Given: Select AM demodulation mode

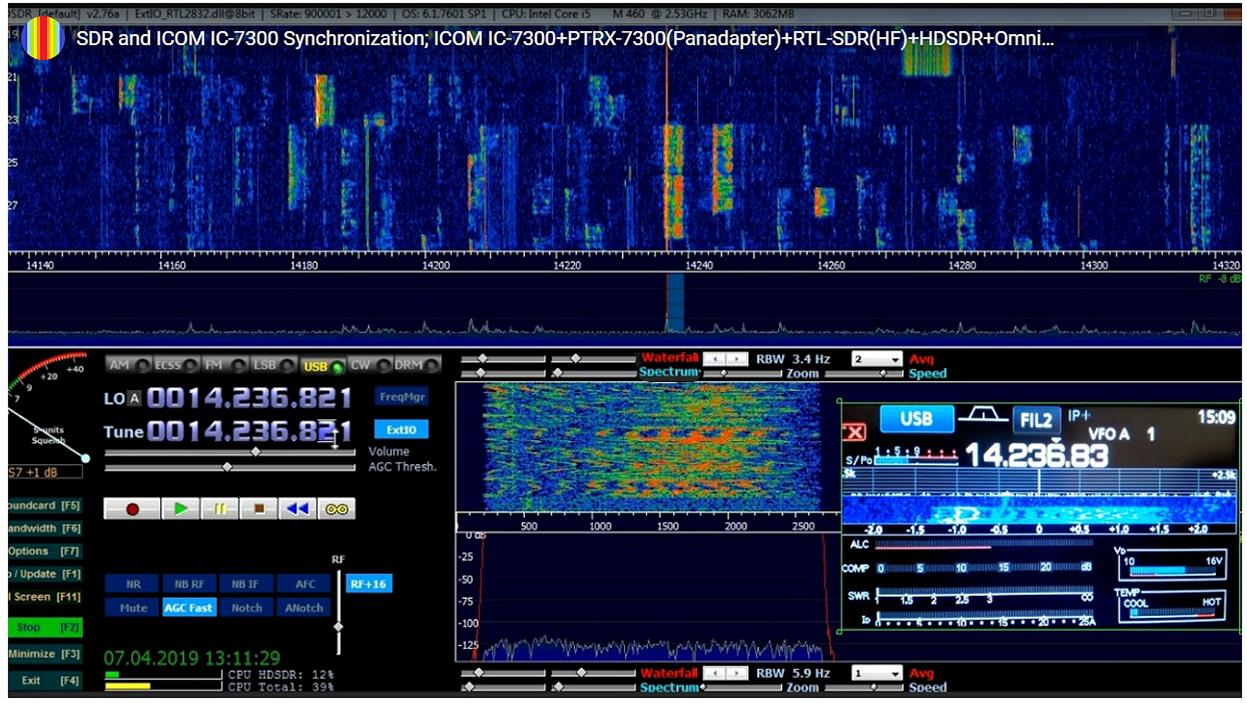Looking at the screenshot, I should (x=129, y=365).
